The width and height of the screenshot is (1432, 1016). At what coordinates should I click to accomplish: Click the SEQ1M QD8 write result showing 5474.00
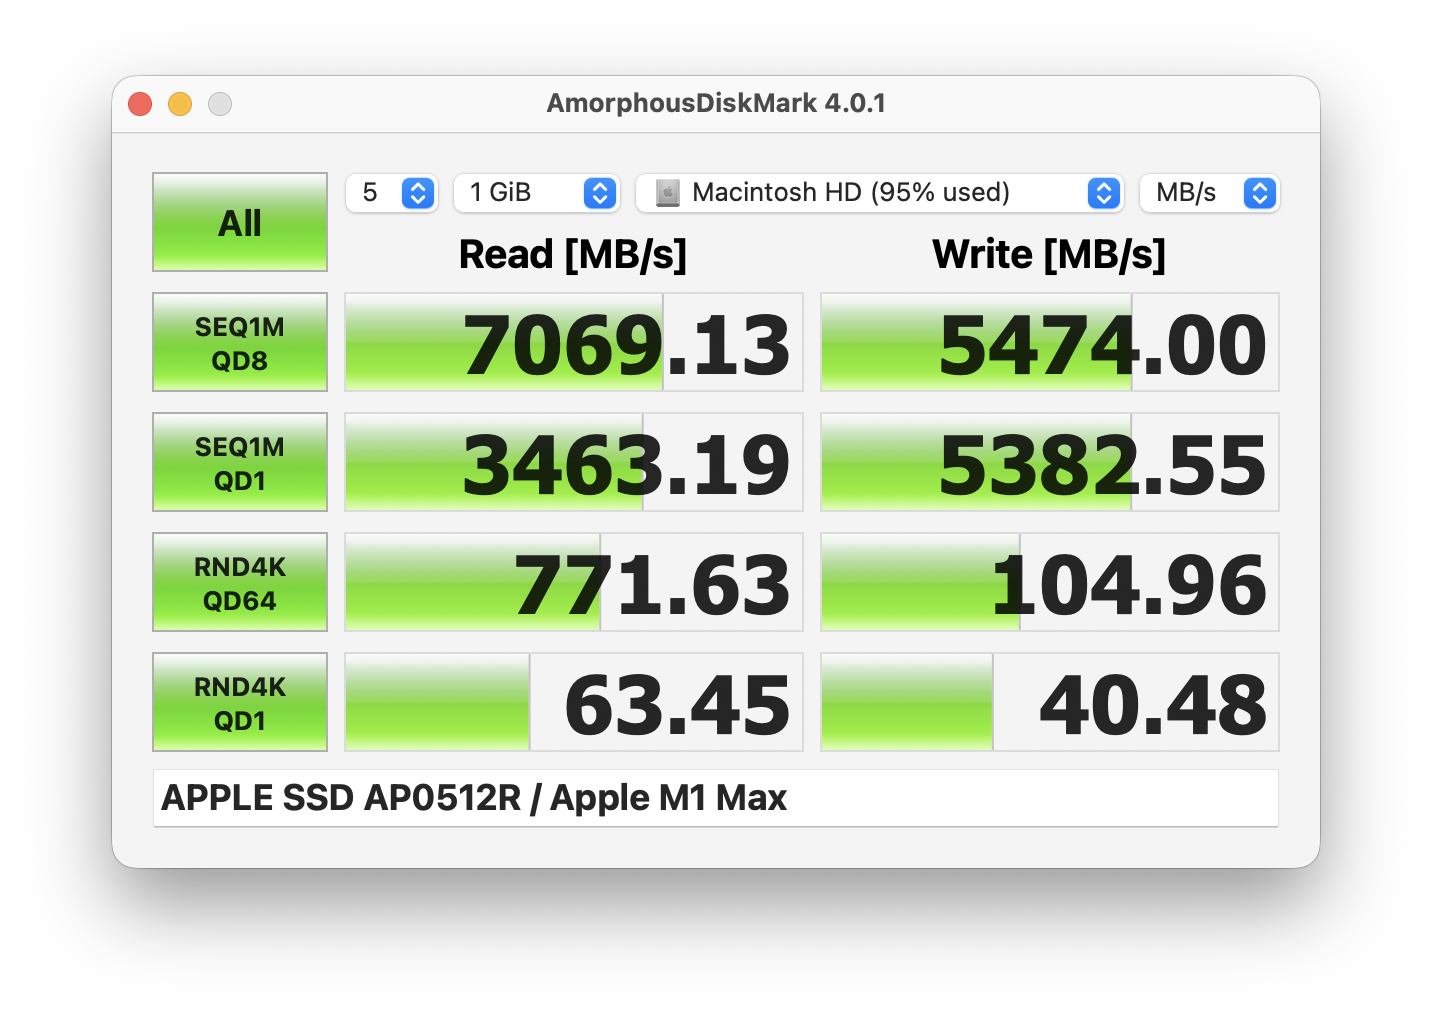(x=1049, y=342)
